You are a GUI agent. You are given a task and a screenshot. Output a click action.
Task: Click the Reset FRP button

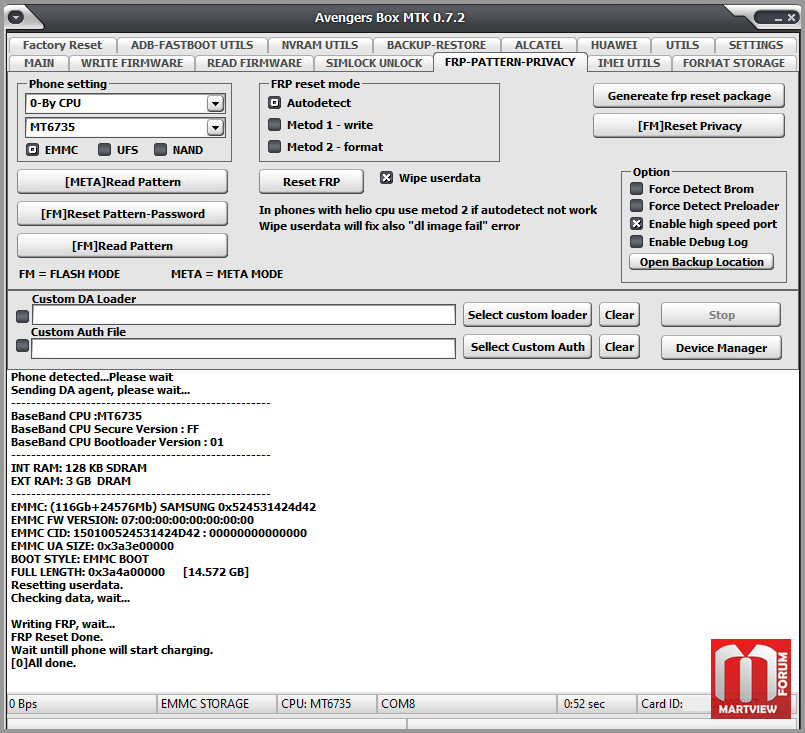point(312,182)
